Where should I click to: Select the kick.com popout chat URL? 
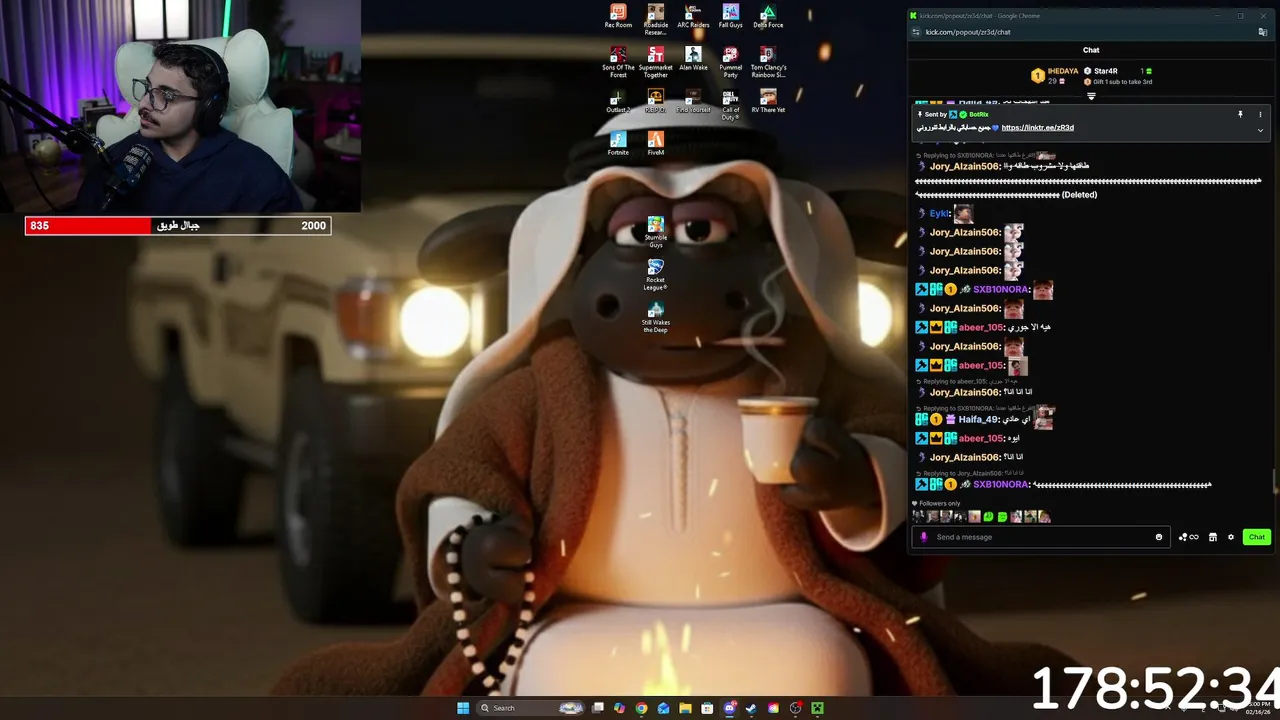(968, 32)
